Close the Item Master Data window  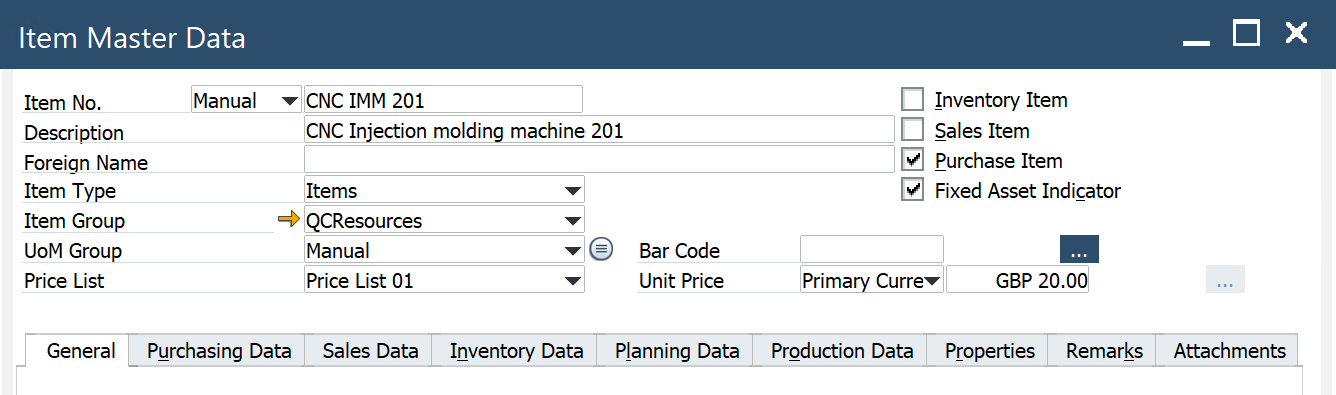pyautogui.click(x=1296, y=33)
